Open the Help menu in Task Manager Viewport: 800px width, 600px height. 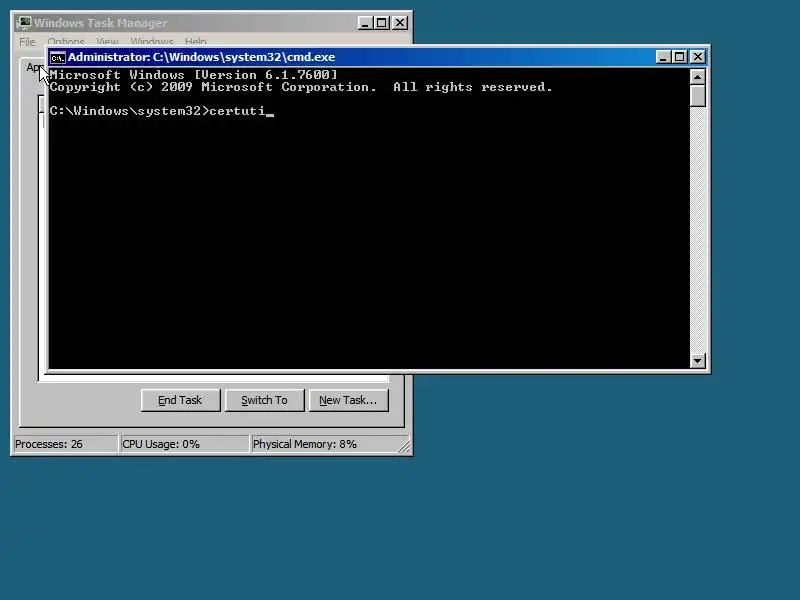pyautogui.click(x=195, y=41)
